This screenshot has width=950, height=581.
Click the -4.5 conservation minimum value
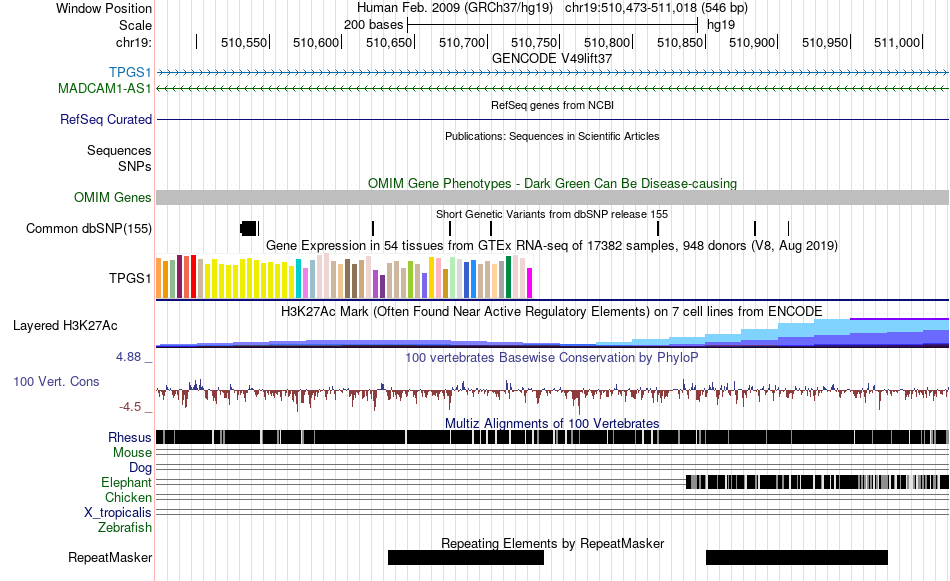click(x=130, y=407)
